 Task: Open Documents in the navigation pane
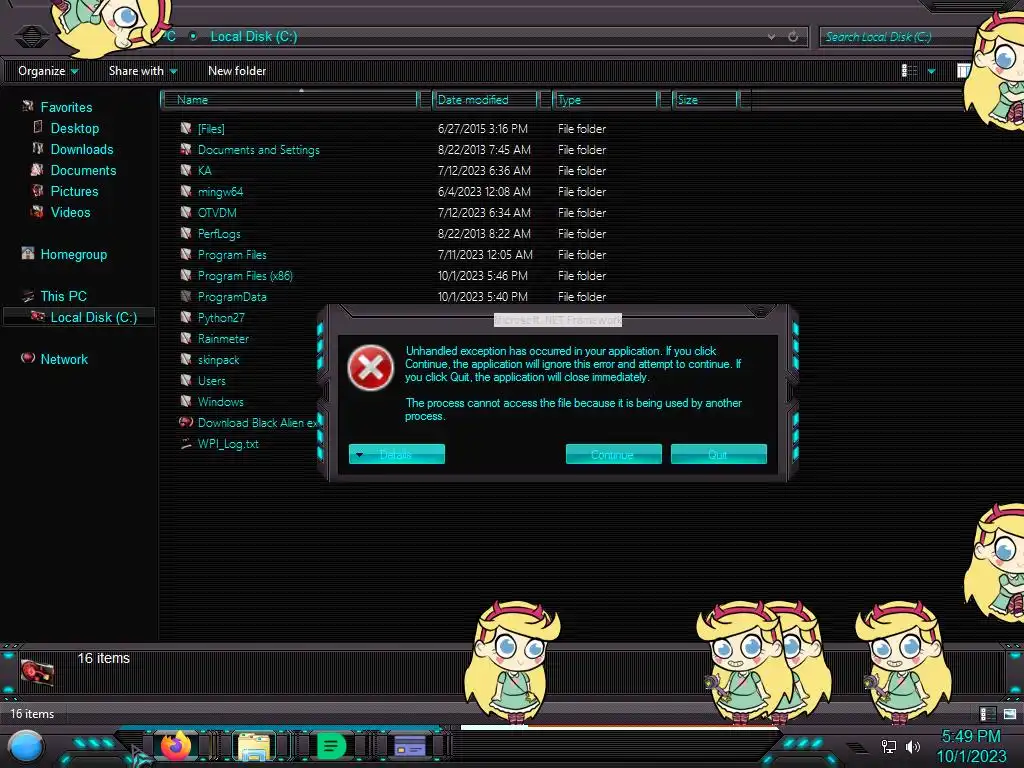pyautogui.click(x=83, y=170)
